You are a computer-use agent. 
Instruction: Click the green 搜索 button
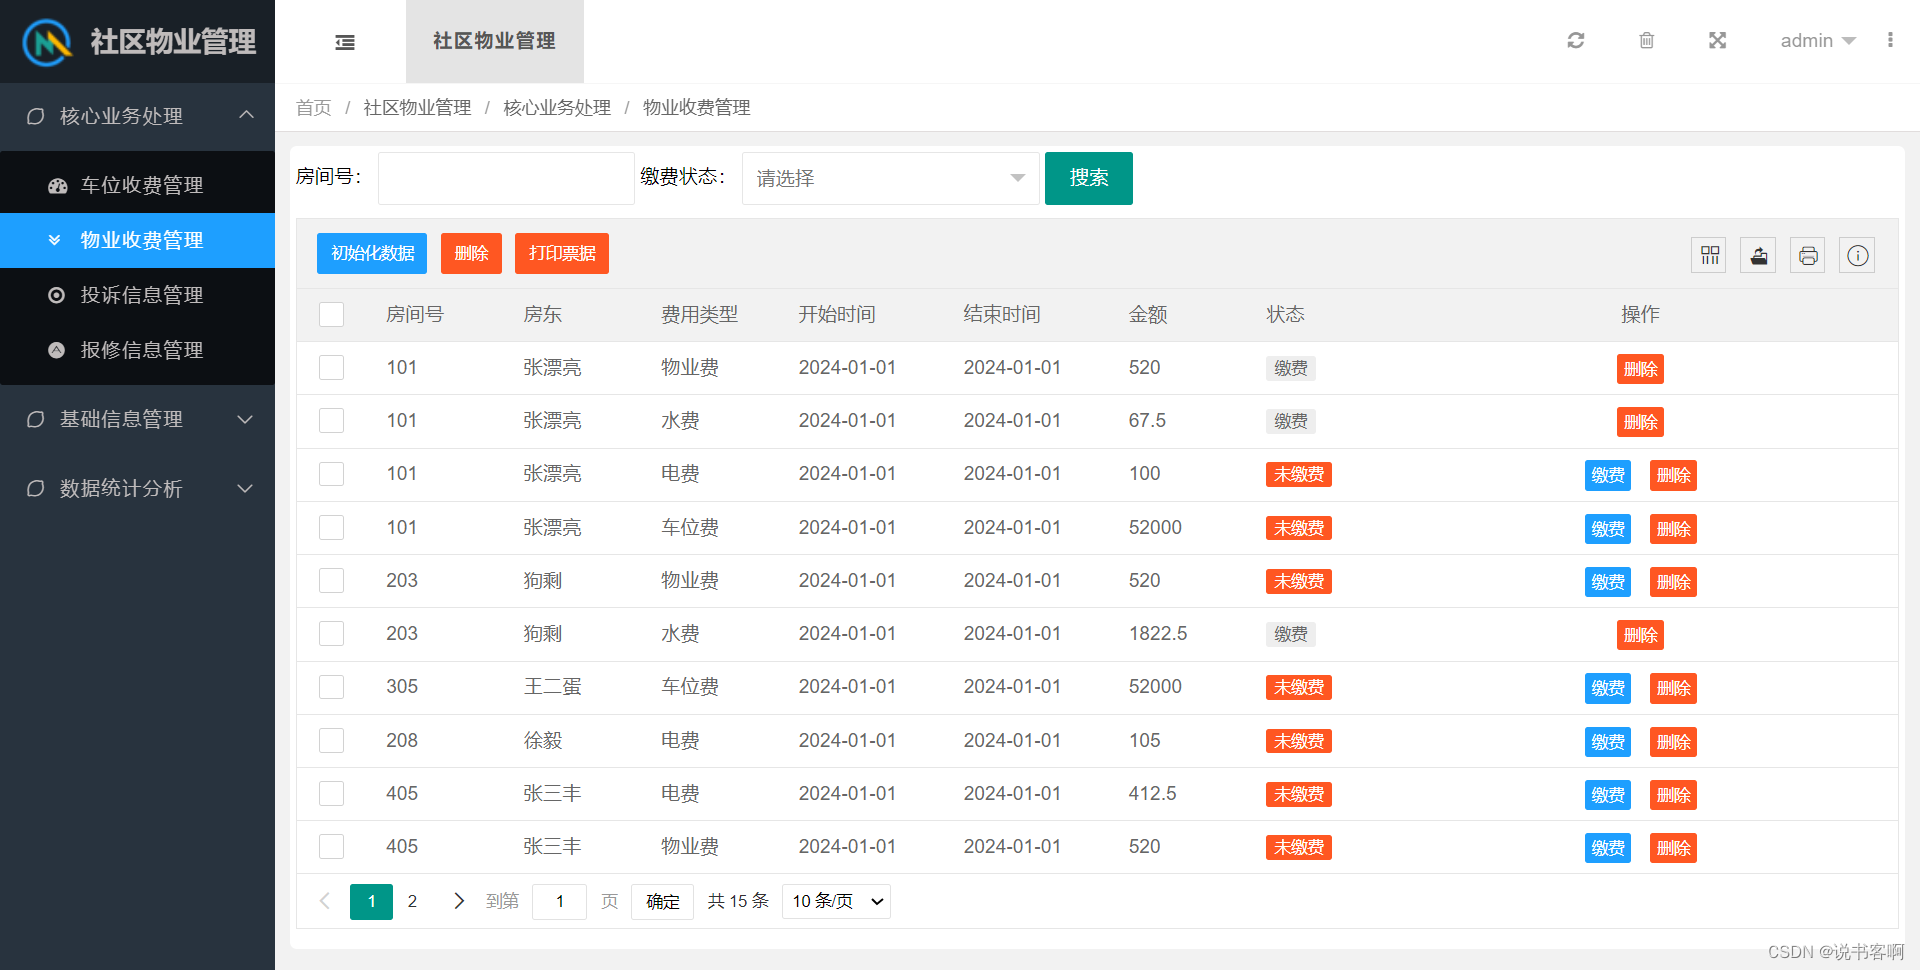coord(1088,178)
